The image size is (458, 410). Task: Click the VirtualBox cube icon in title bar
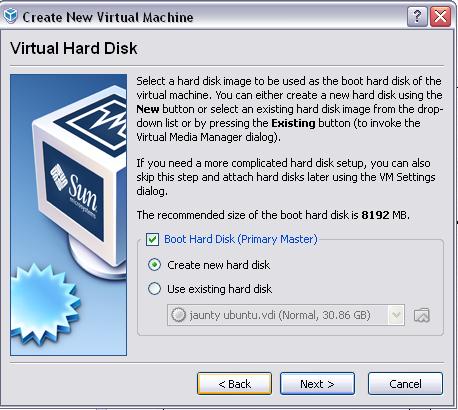10,16
